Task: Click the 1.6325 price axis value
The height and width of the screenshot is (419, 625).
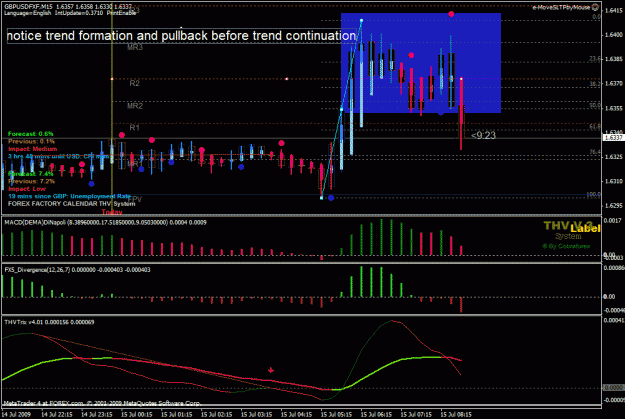Action: tap(614, 157)
